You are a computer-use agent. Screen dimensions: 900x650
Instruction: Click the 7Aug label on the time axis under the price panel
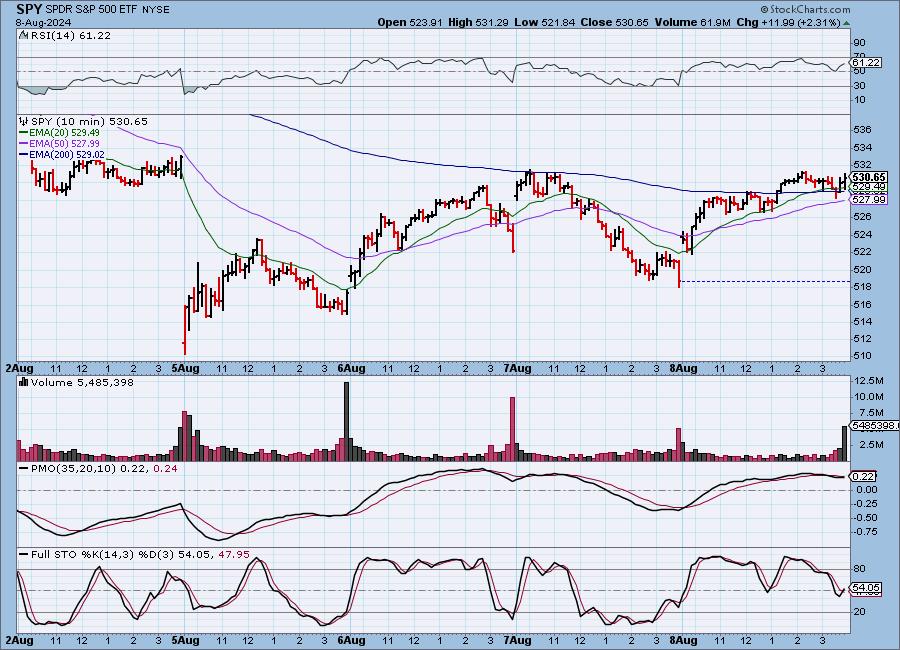[x=517, y=369]
